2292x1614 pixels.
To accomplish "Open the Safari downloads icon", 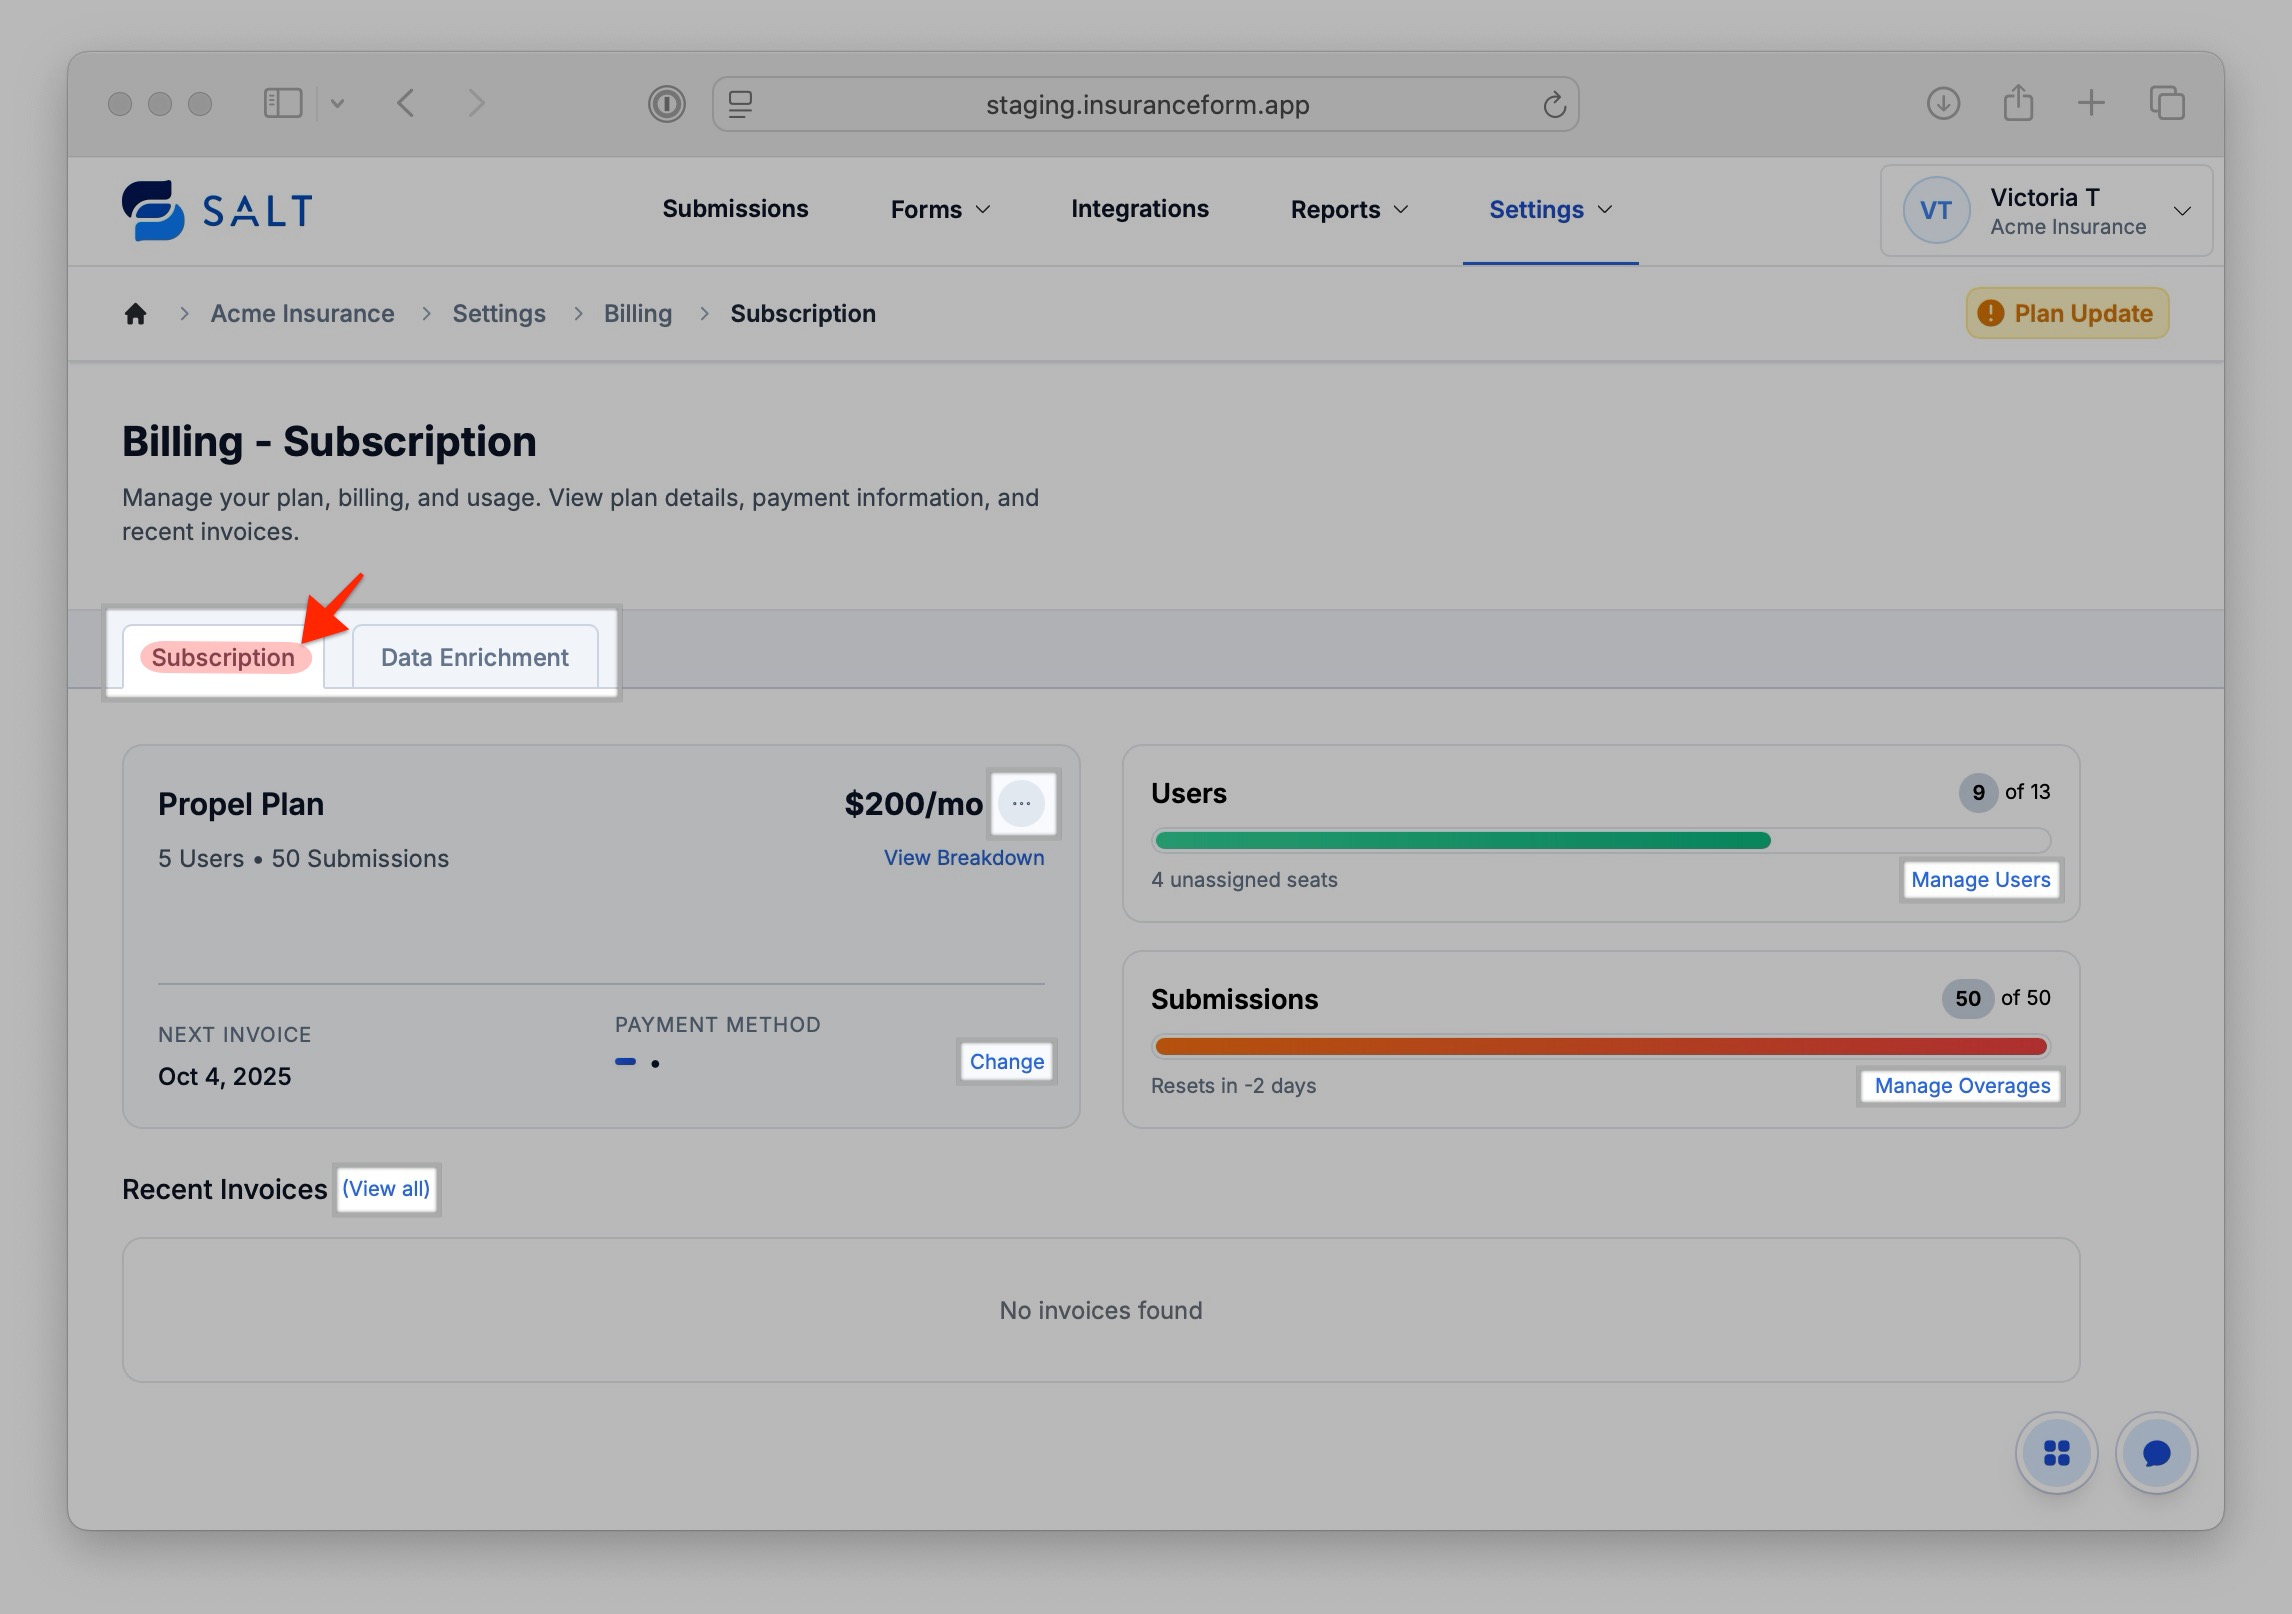I will [x=1942, y=103].
